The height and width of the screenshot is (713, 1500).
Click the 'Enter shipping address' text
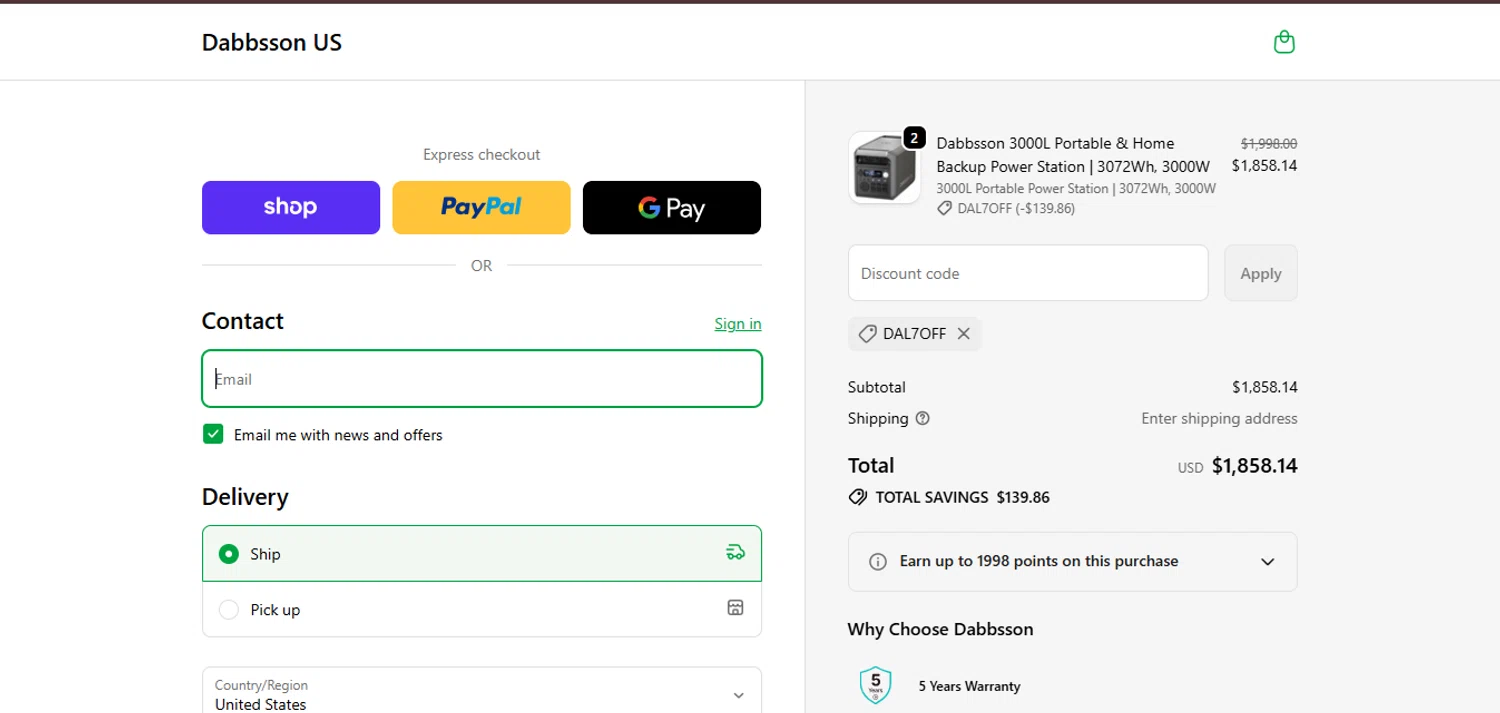1219,418
